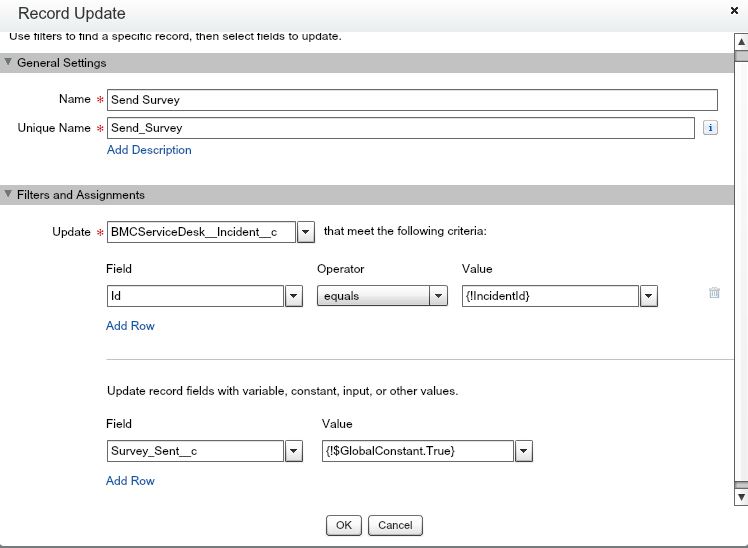Image resolution: width=748 pixels, height=548 pixels.
Task: Open the Survey_Sent__c field dropdown
Action: tap(294, 451)
